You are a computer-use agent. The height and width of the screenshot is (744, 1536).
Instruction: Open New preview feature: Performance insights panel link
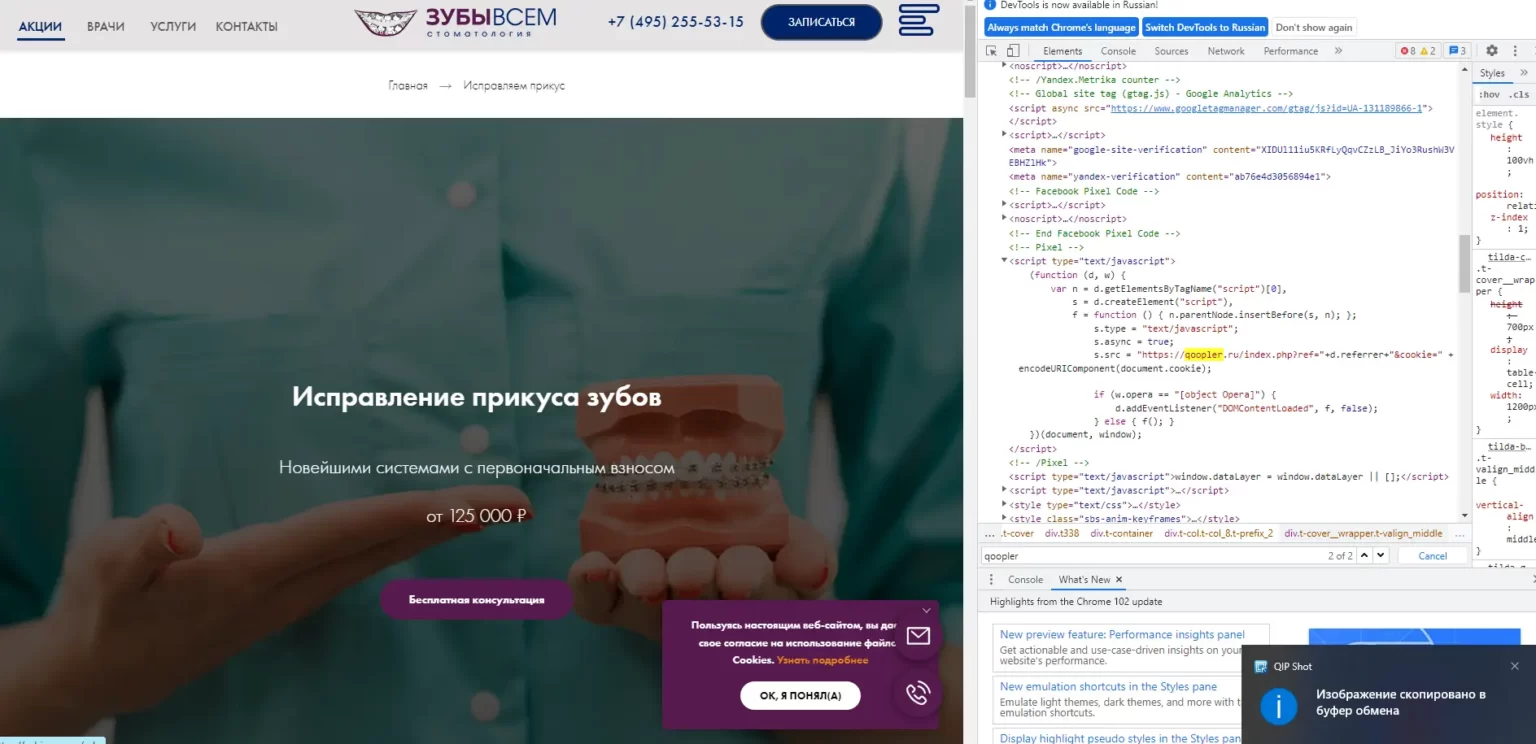coord(1122,634)
